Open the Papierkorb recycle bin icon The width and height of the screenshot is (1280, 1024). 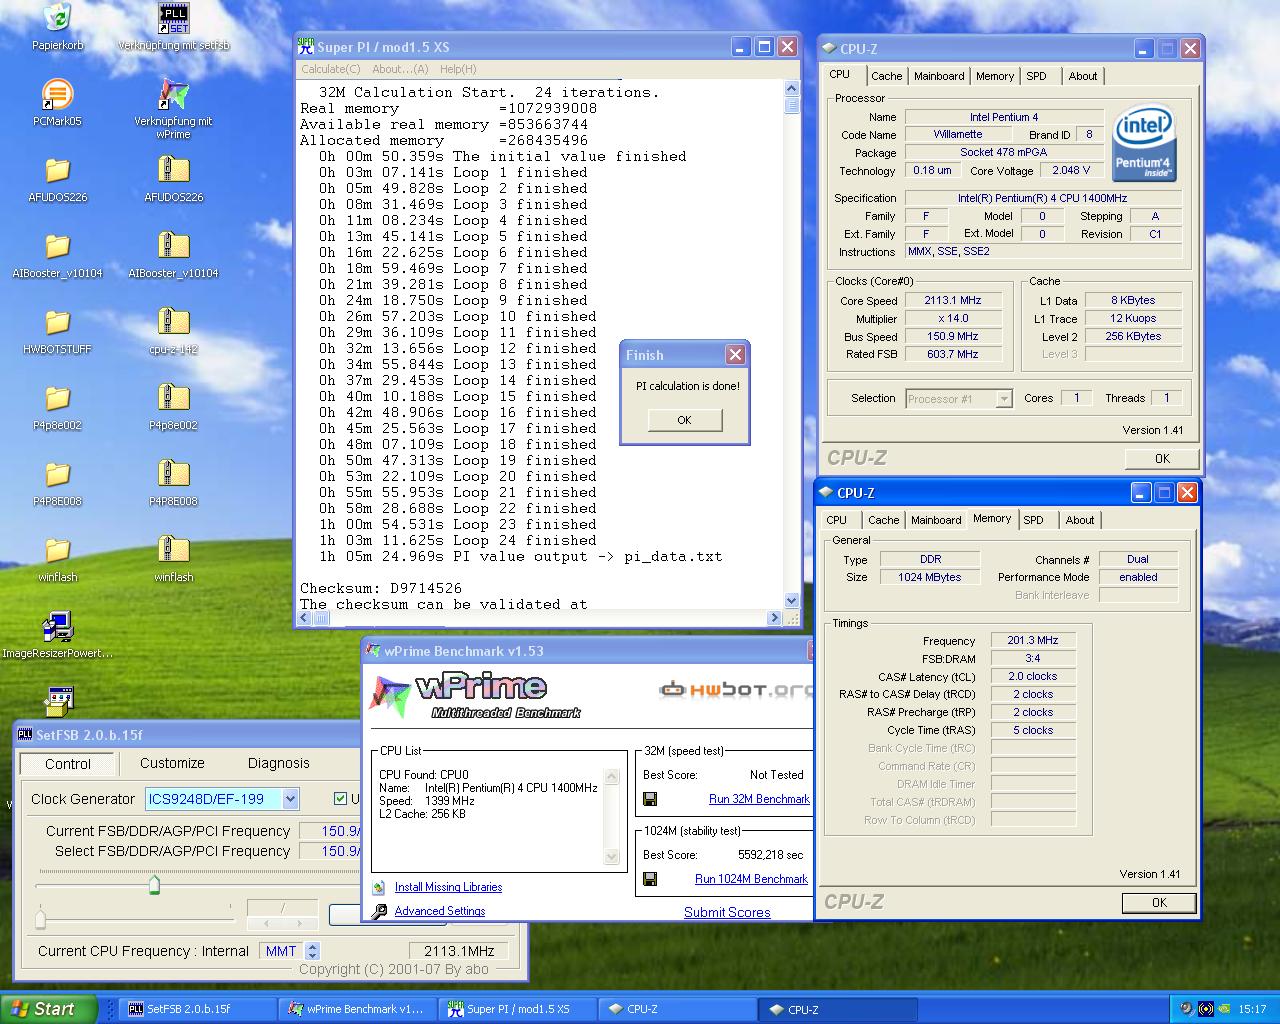57,18
